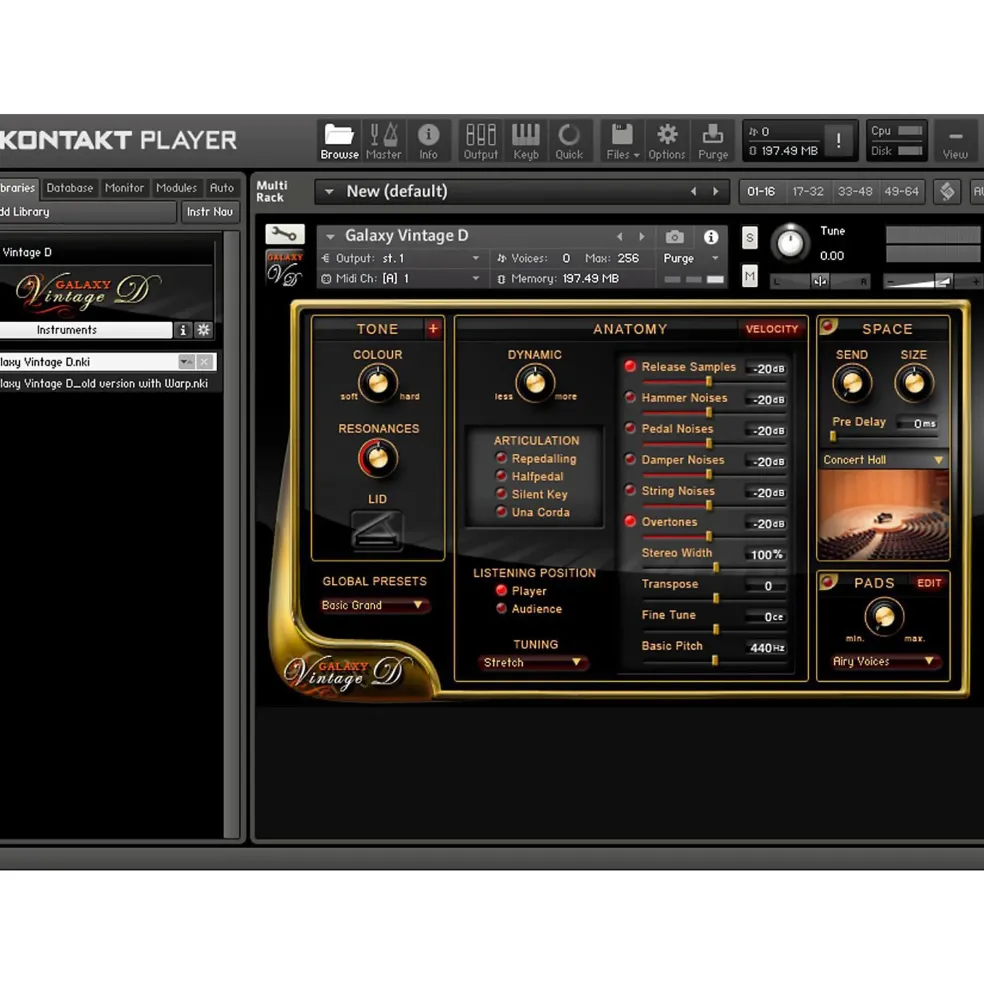The width and height of the screenshot is (984, 985).
Task: Open the Browse folder icon
Action: pyautogui.click(x=339, y=141)
